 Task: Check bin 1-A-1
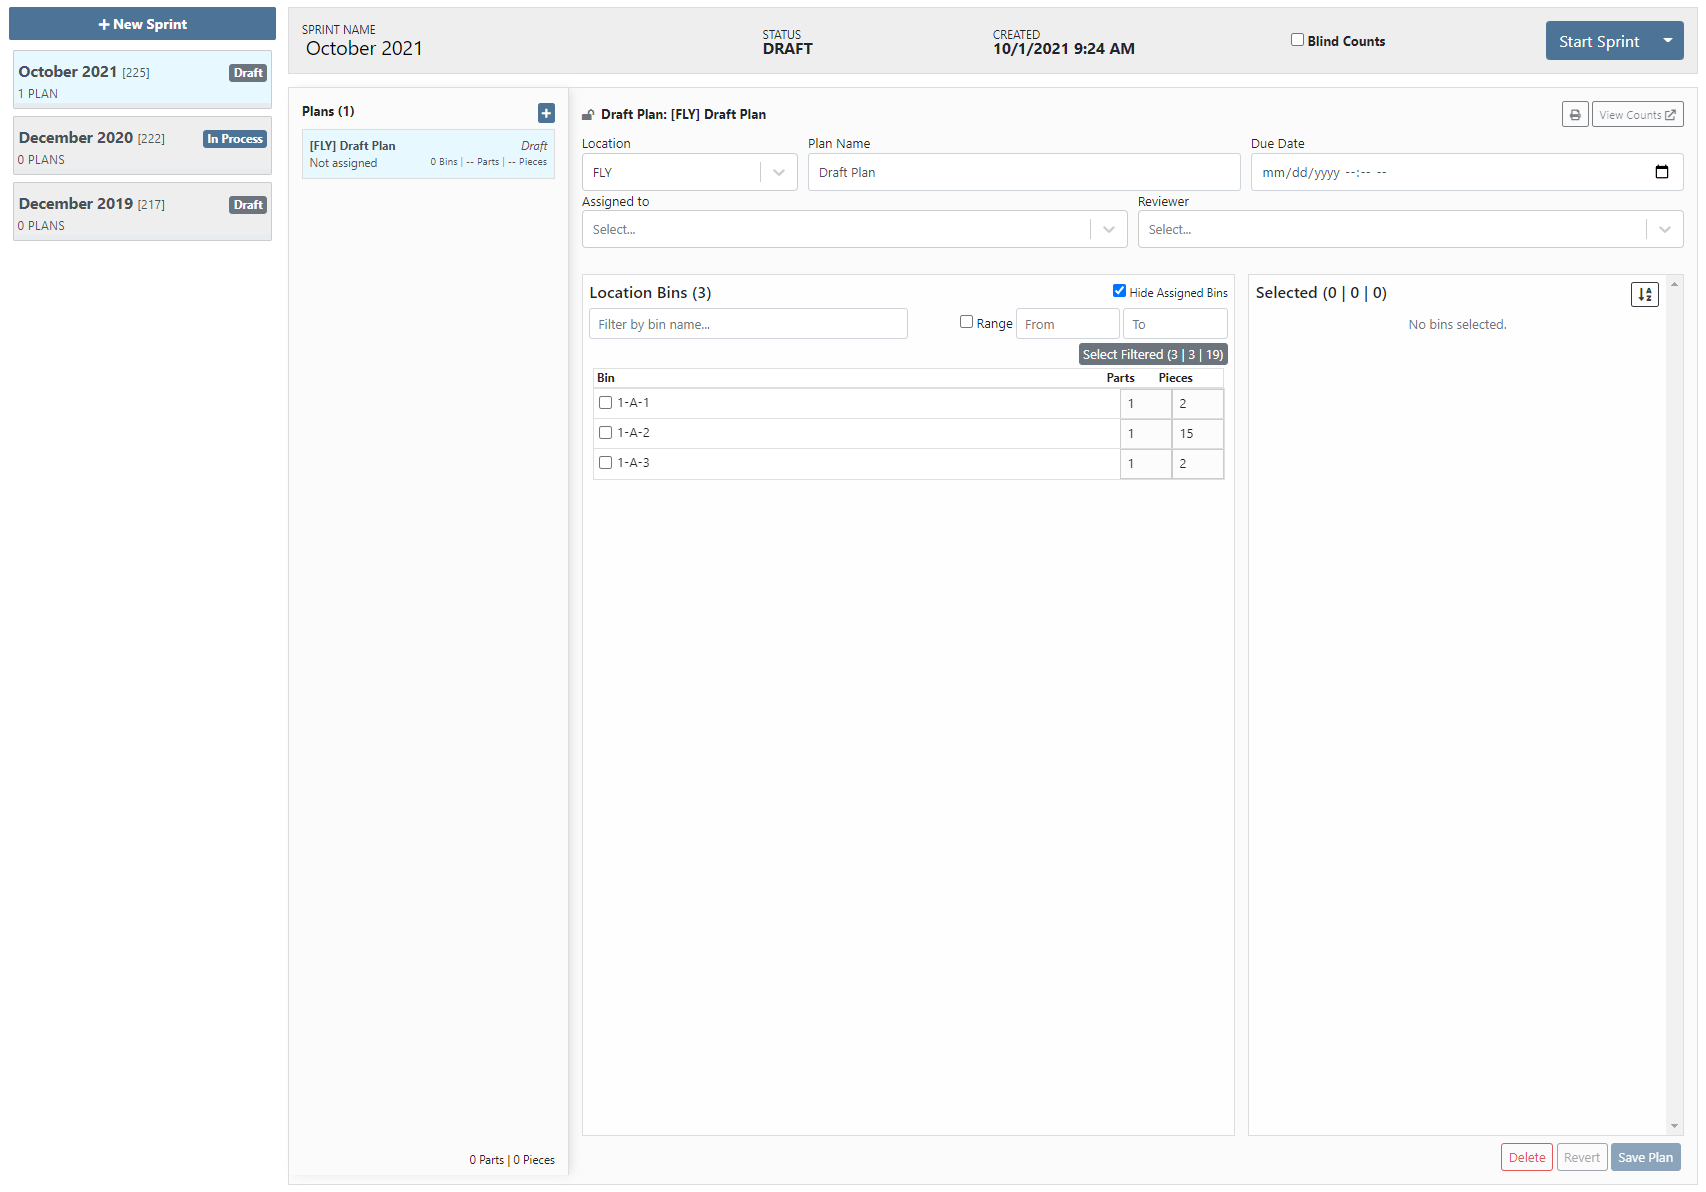click(x=605, y=403)
